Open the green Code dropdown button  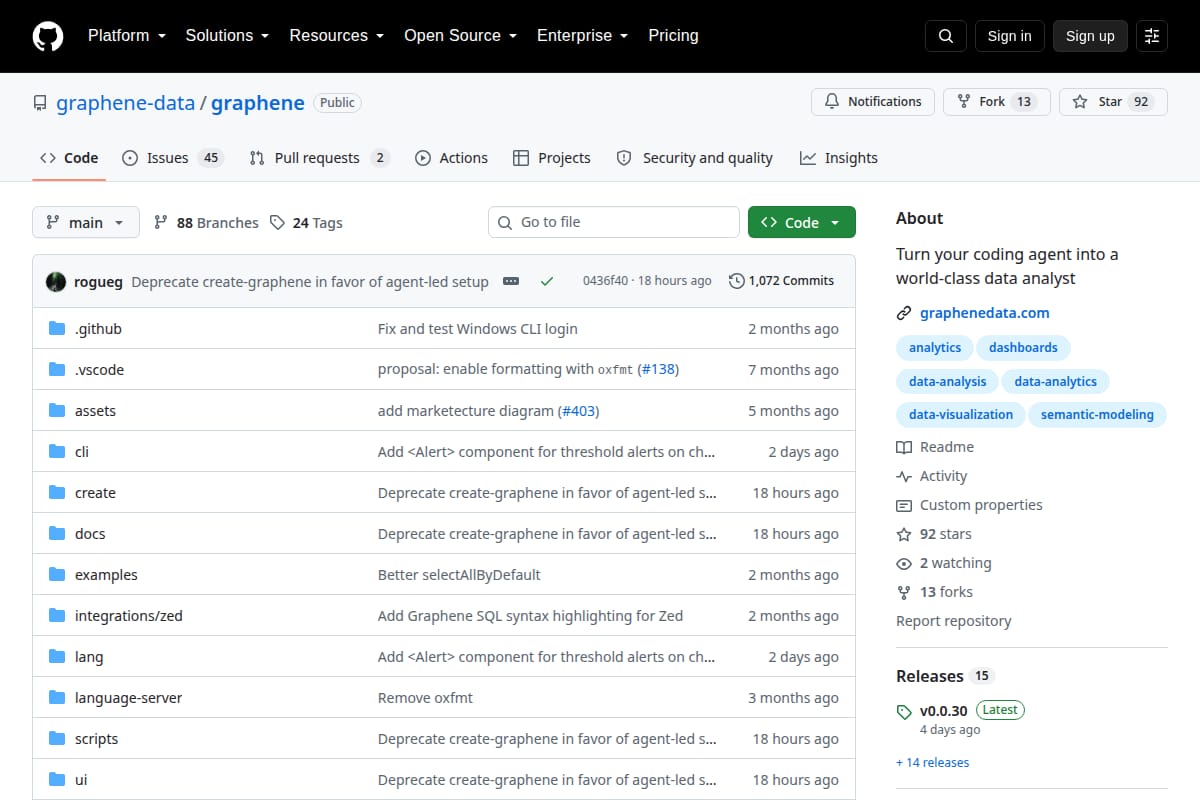[x=802, y=222]
